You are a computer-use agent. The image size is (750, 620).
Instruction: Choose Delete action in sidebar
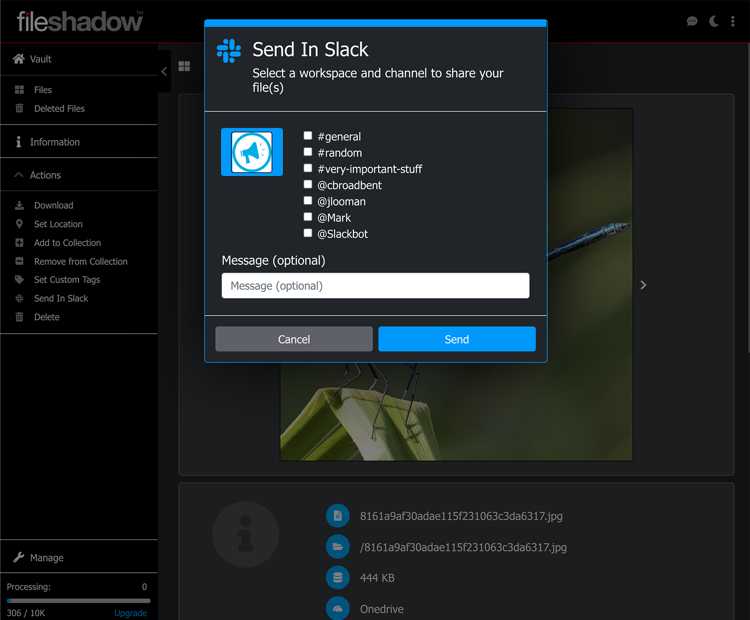(46, 317)
